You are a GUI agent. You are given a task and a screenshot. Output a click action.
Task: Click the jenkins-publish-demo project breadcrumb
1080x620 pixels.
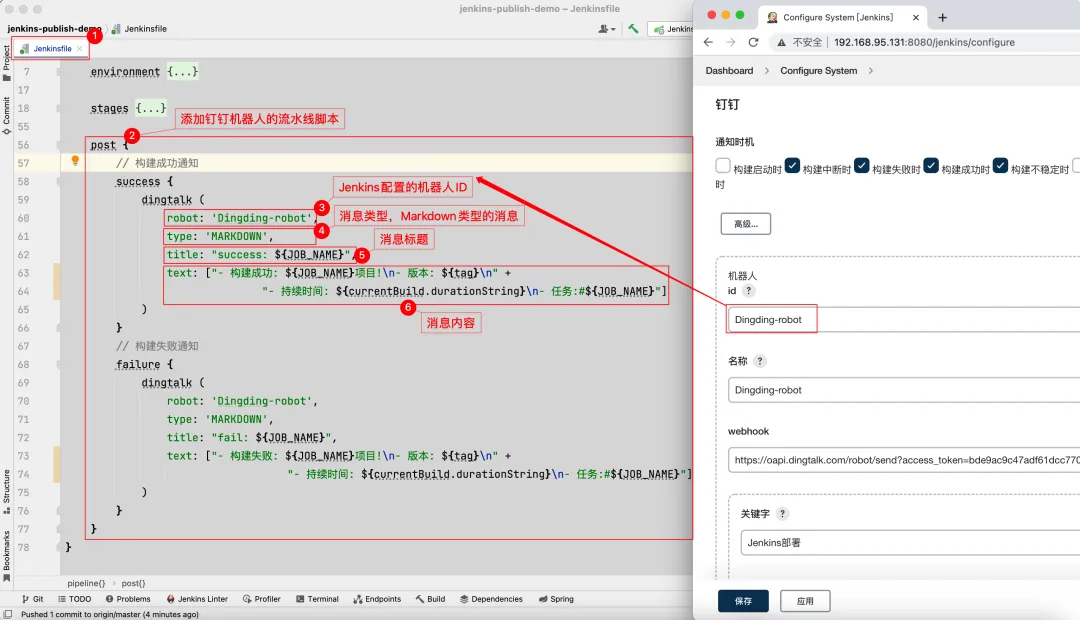click(54, 28)
